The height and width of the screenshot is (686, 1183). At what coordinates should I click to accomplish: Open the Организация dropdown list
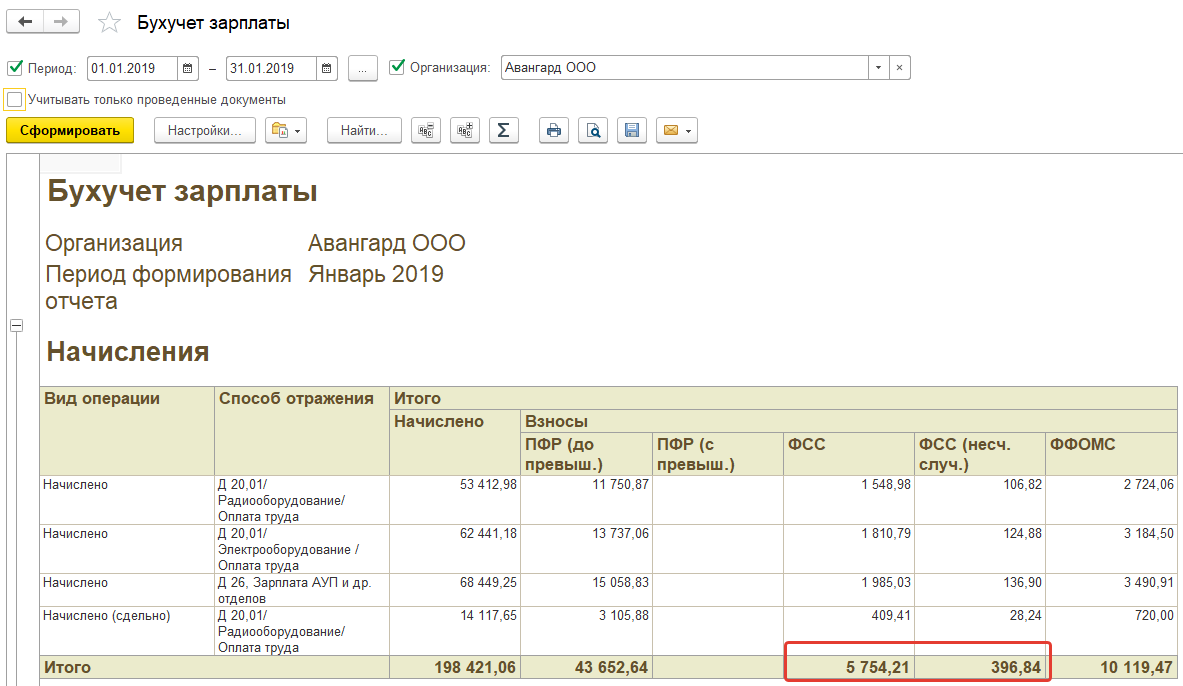click(x=878, y=68)
